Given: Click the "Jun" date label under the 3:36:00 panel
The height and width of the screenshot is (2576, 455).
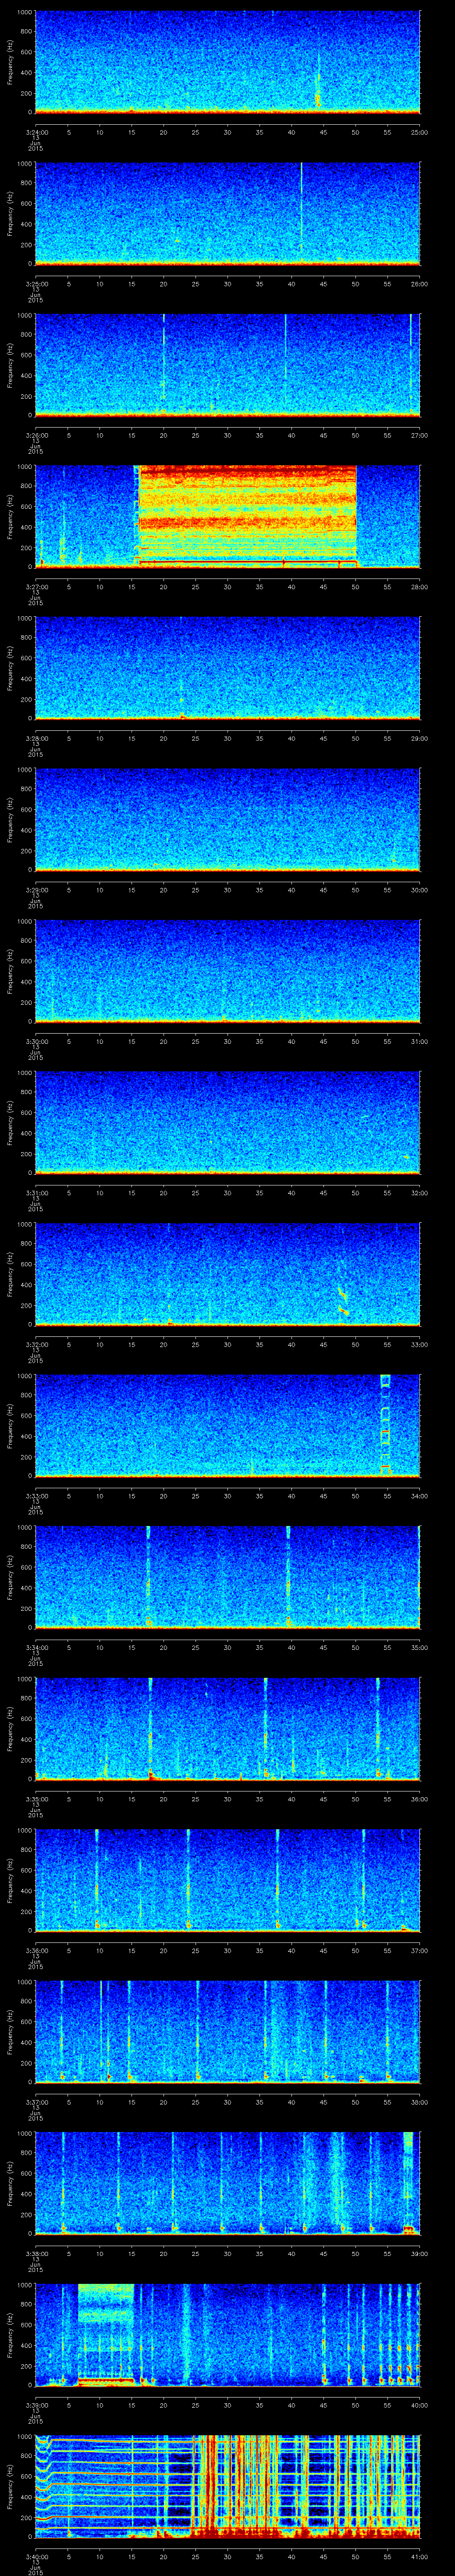Looking at the screenshot, I should (35, 1963).
